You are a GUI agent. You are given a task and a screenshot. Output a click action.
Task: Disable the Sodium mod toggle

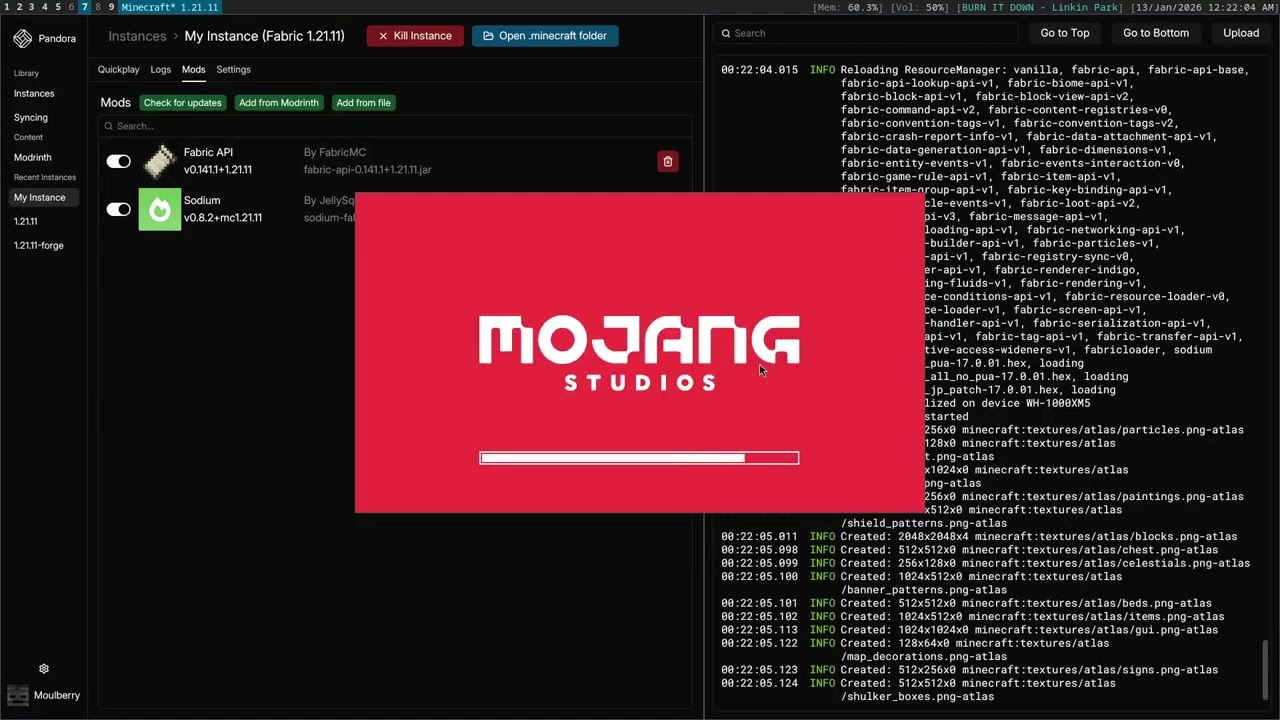click(119, 209)
